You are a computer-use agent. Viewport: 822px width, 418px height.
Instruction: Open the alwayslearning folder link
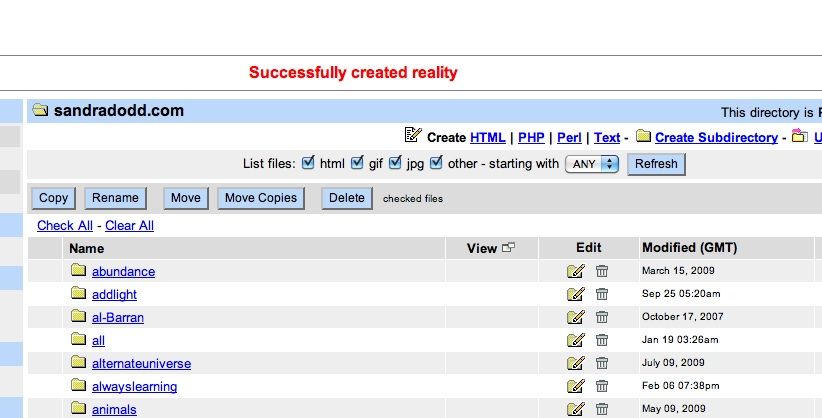point(134,386)
